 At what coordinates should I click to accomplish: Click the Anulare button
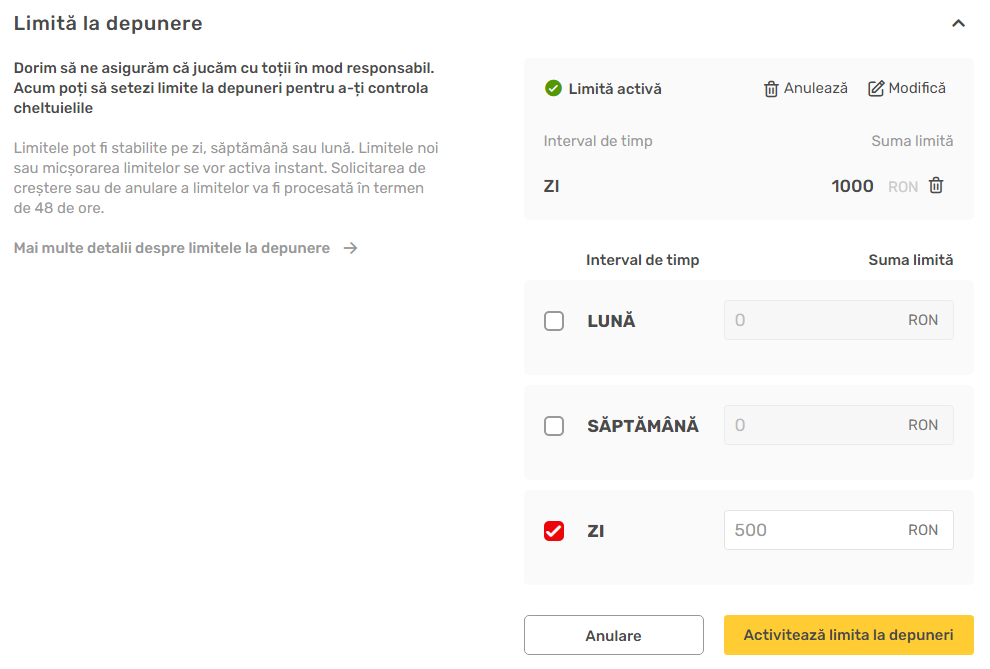click(614, 635)
